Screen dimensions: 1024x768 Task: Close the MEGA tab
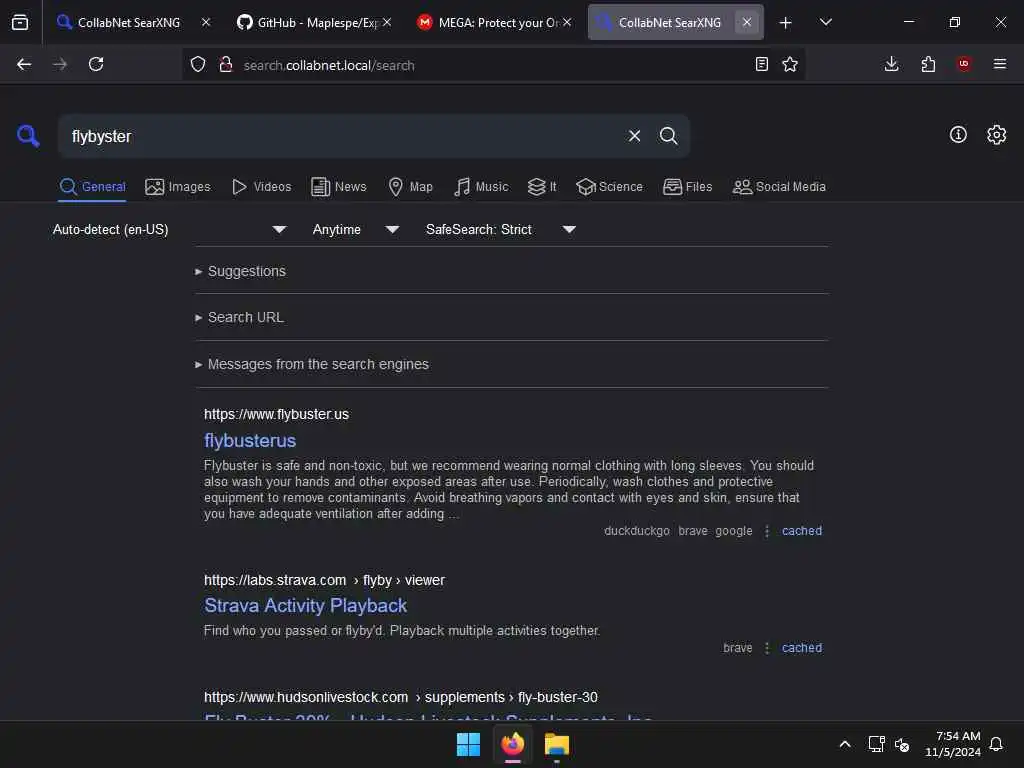567,22
